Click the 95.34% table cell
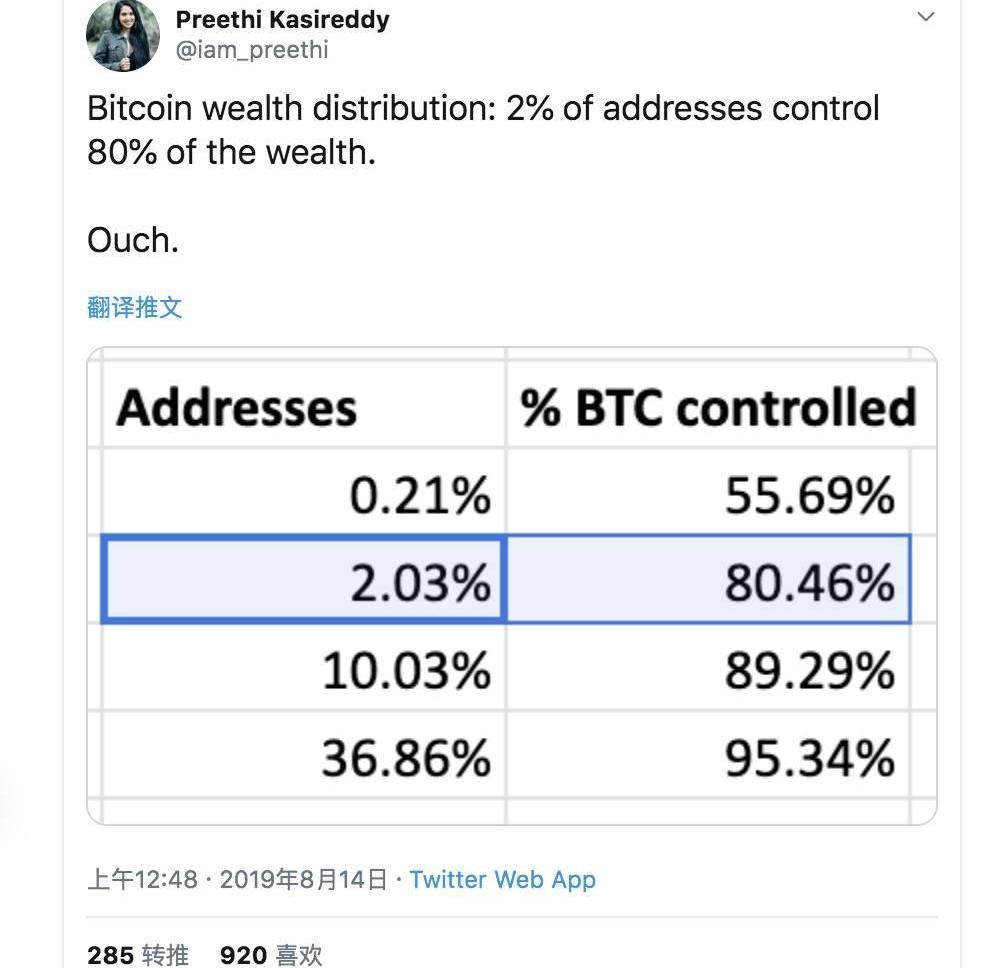The width and height of the screenshot is (996, 968). (709, 755)
